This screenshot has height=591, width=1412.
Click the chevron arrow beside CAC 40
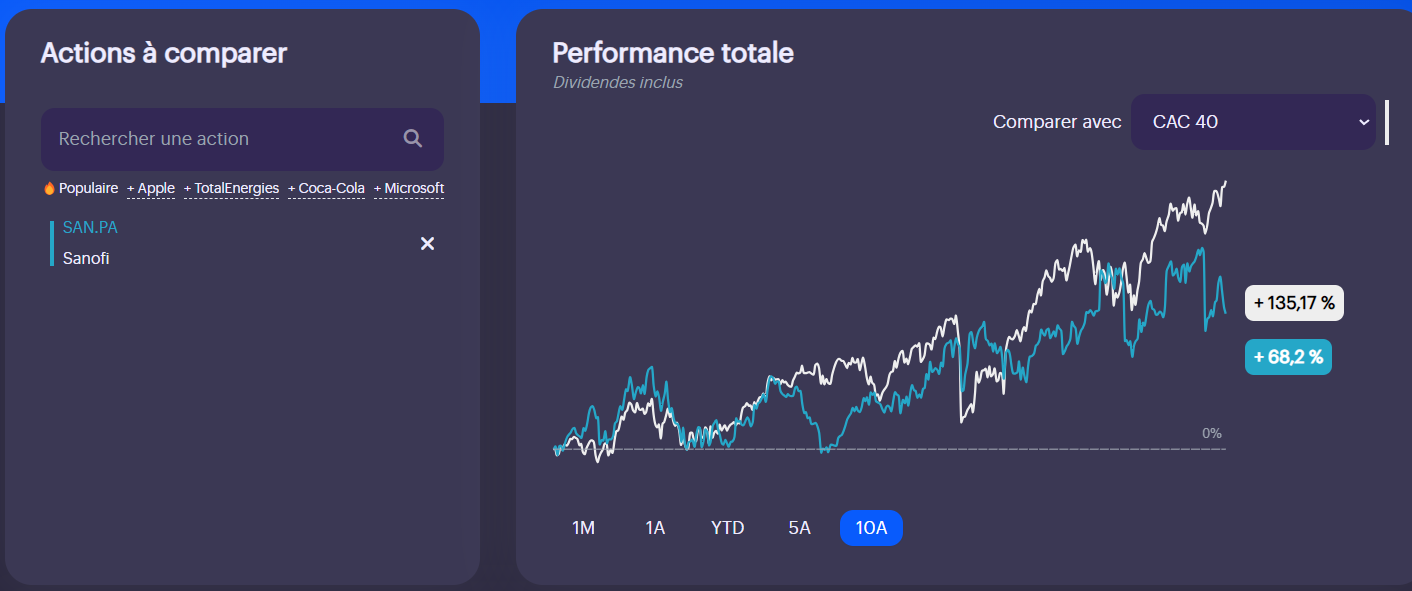[1363, 122]
